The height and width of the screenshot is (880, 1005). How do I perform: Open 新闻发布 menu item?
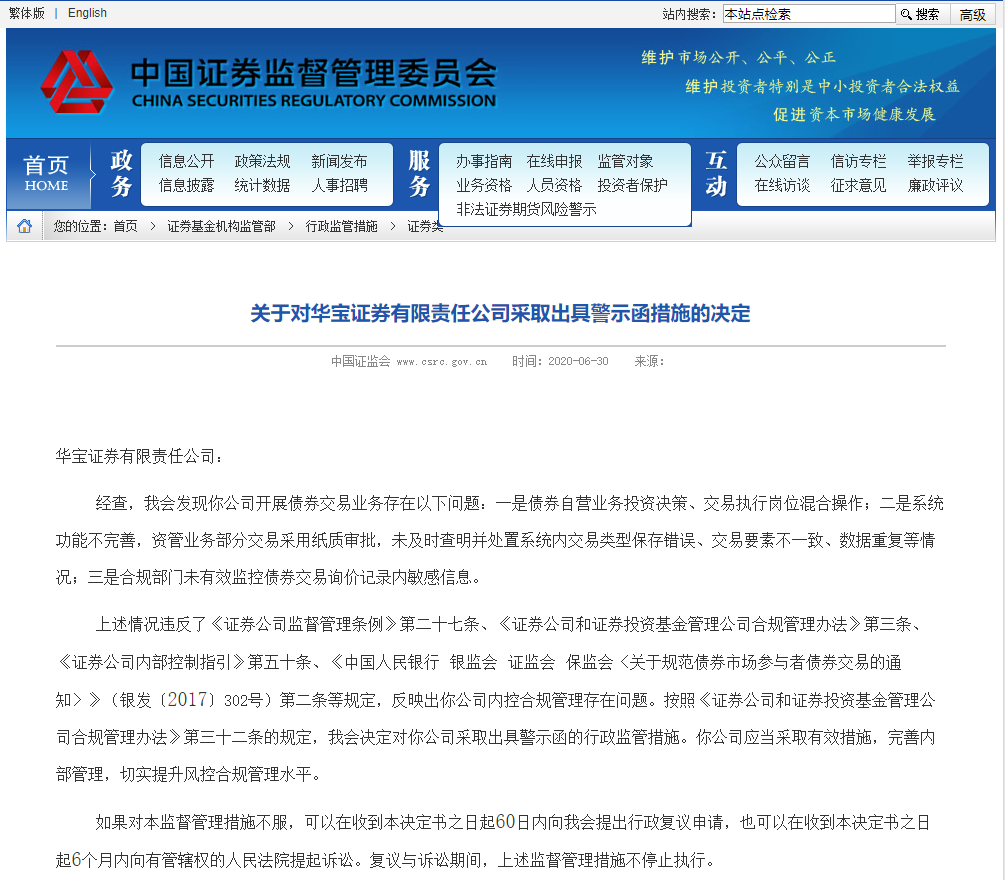[x=339, y=161]
